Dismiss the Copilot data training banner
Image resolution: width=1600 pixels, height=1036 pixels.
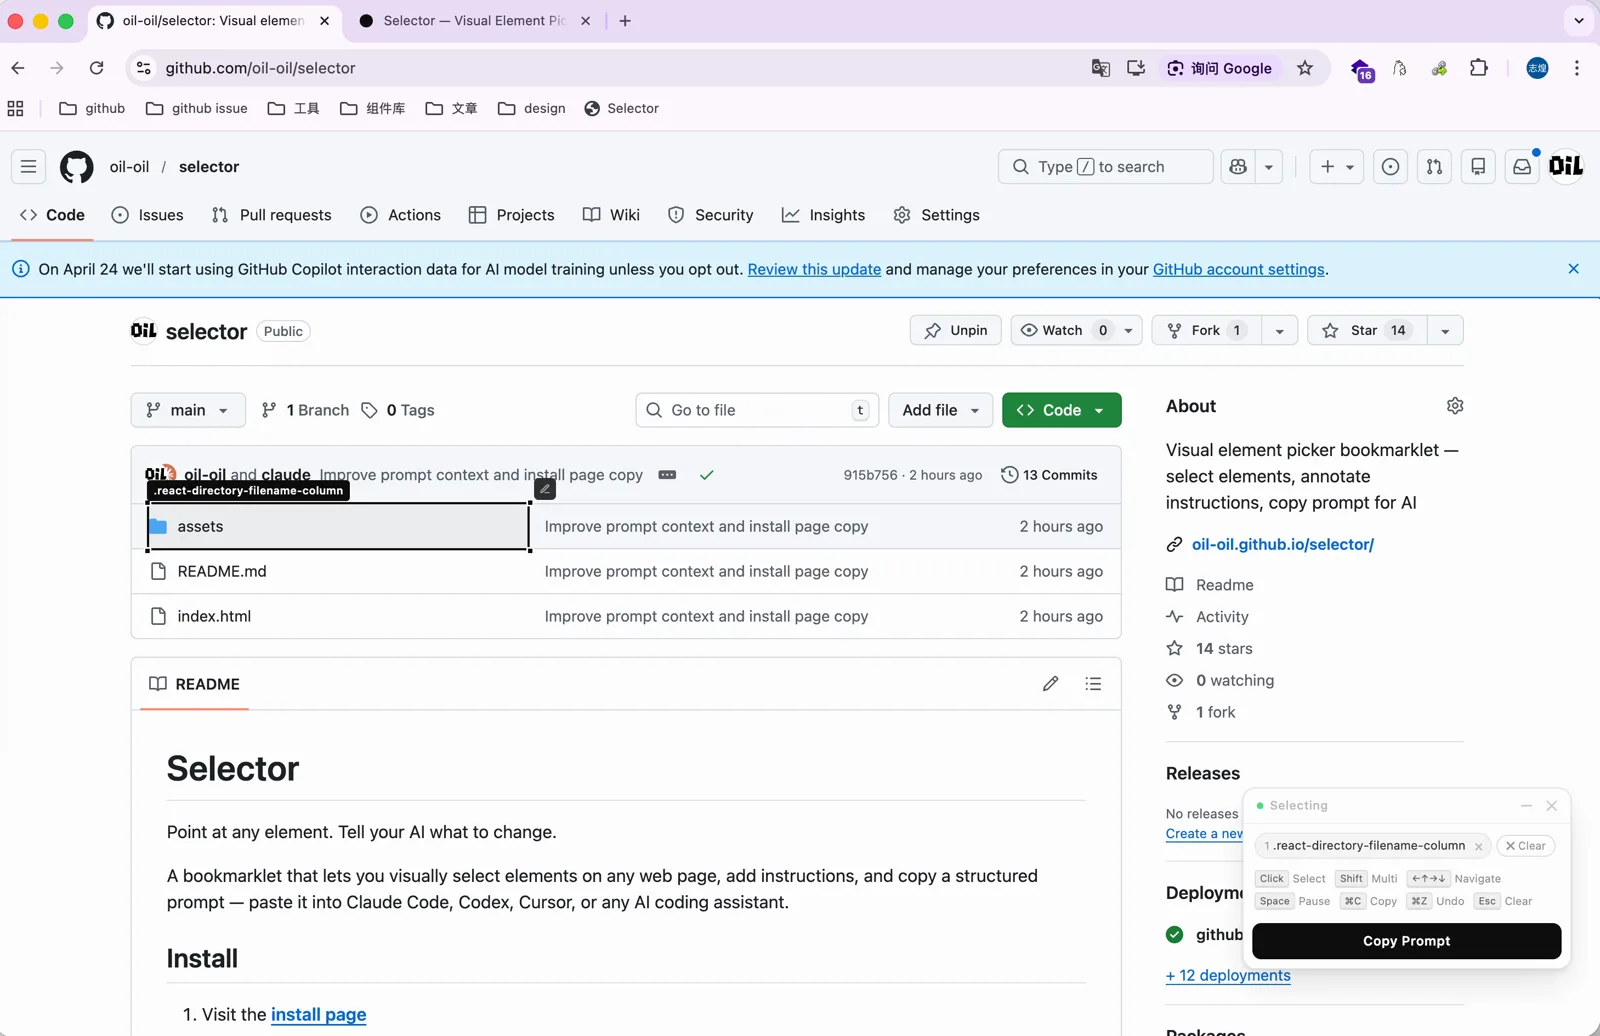pyautogui.click(x=1573, y=269)
